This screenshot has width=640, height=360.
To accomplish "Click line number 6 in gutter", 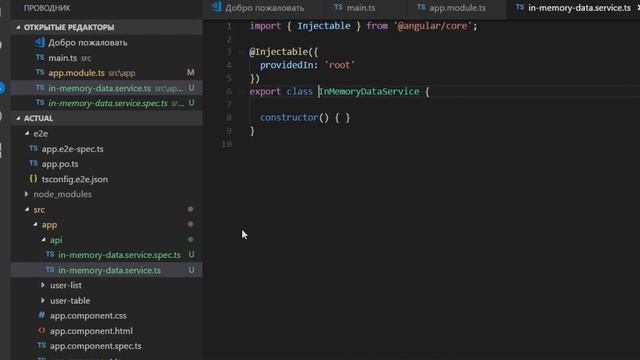I will [229, 92].
